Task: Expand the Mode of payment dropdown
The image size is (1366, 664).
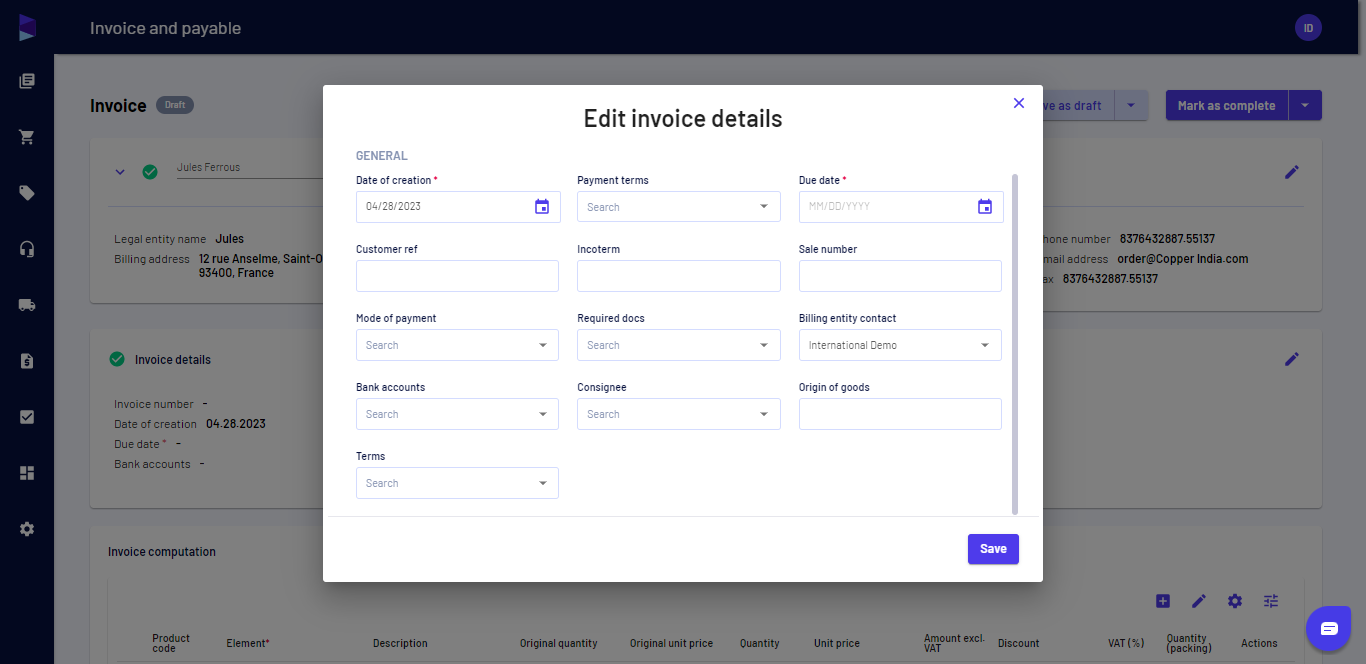Action: (x=543, y=345)
